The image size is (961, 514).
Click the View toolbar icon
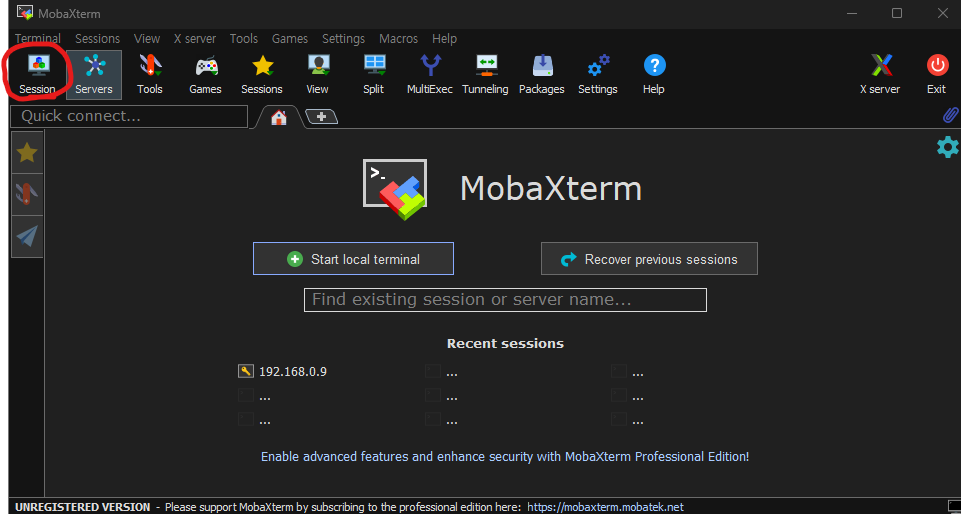pyautogui.click(x=317, y=75)
